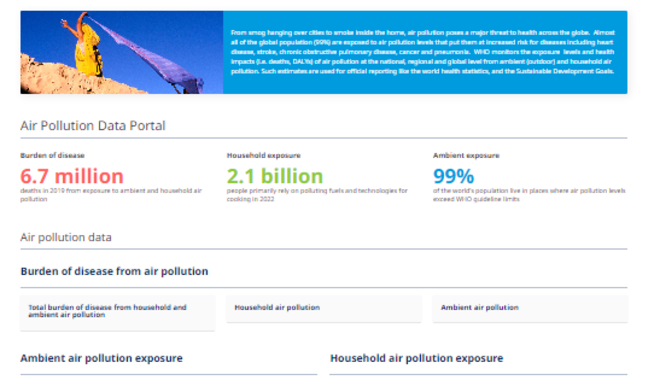Image resolution: width=660 pixels, height=380 pixels.
Task: Click the Household exposure label
Action: tap(263, 155)
